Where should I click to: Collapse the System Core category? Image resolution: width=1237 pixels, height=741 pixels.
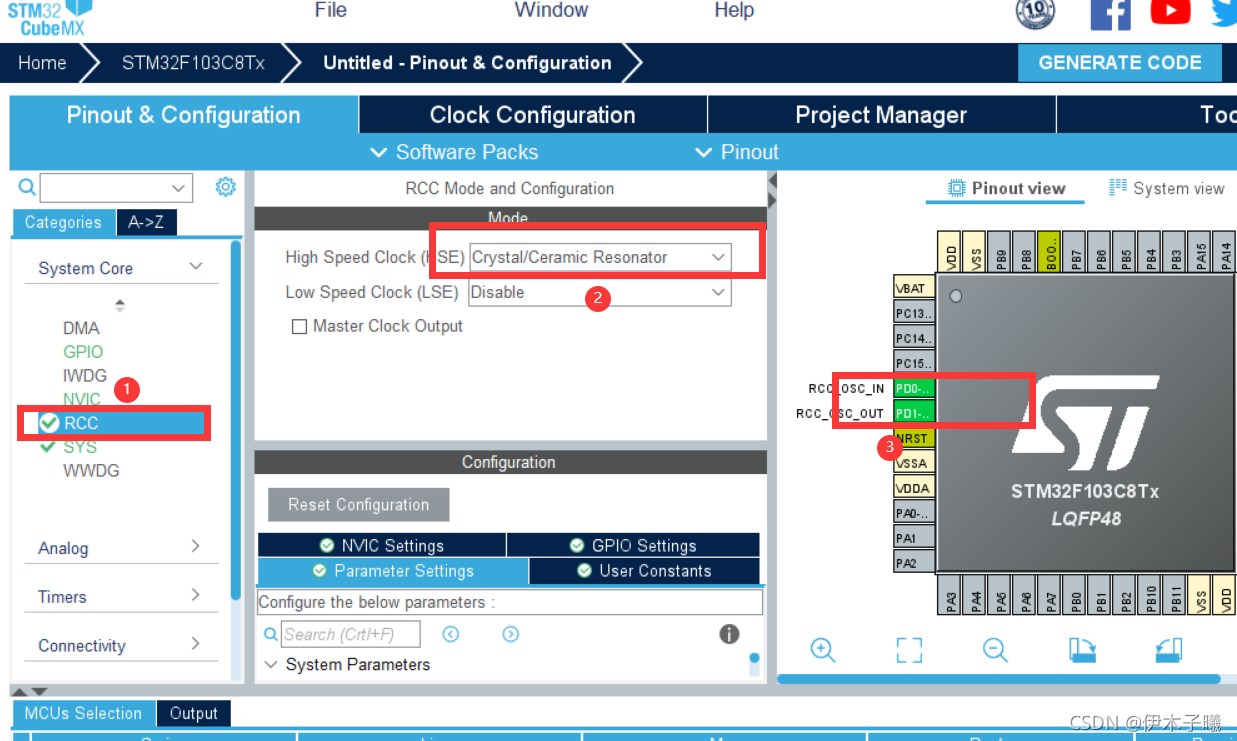196,267
